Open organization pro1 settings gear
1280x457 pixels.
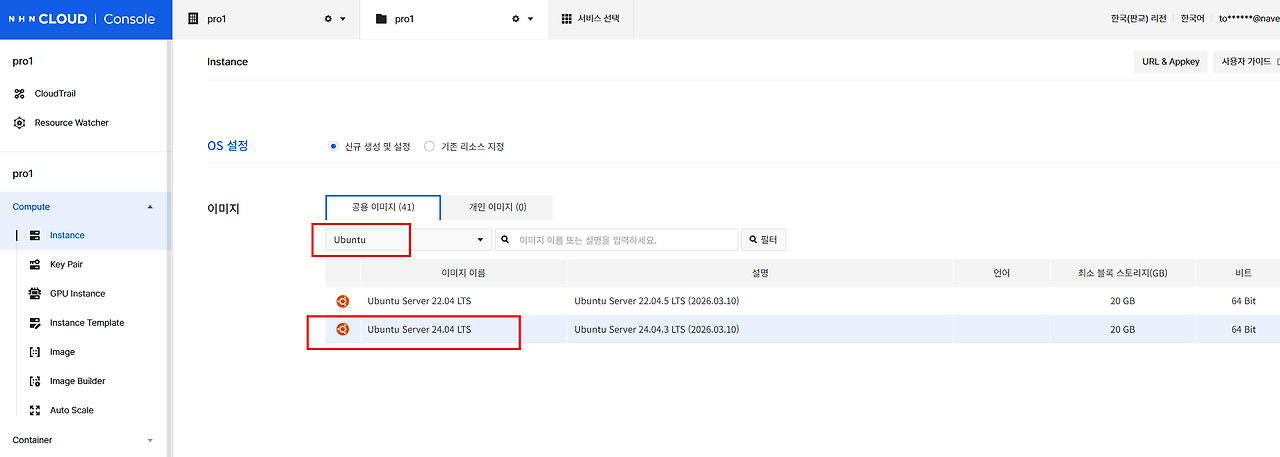pyautogui.click(x=328, y=19)
